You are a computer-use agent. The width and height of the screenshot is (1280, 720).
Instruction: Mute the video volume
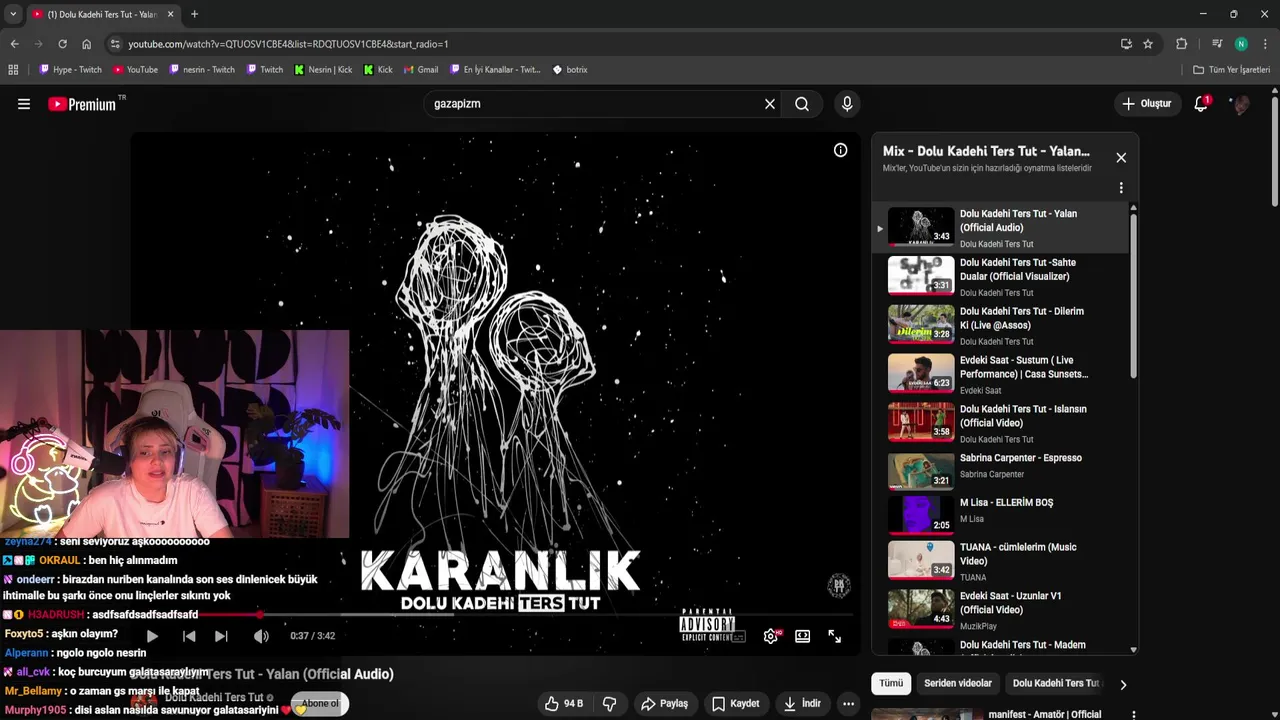261,636
